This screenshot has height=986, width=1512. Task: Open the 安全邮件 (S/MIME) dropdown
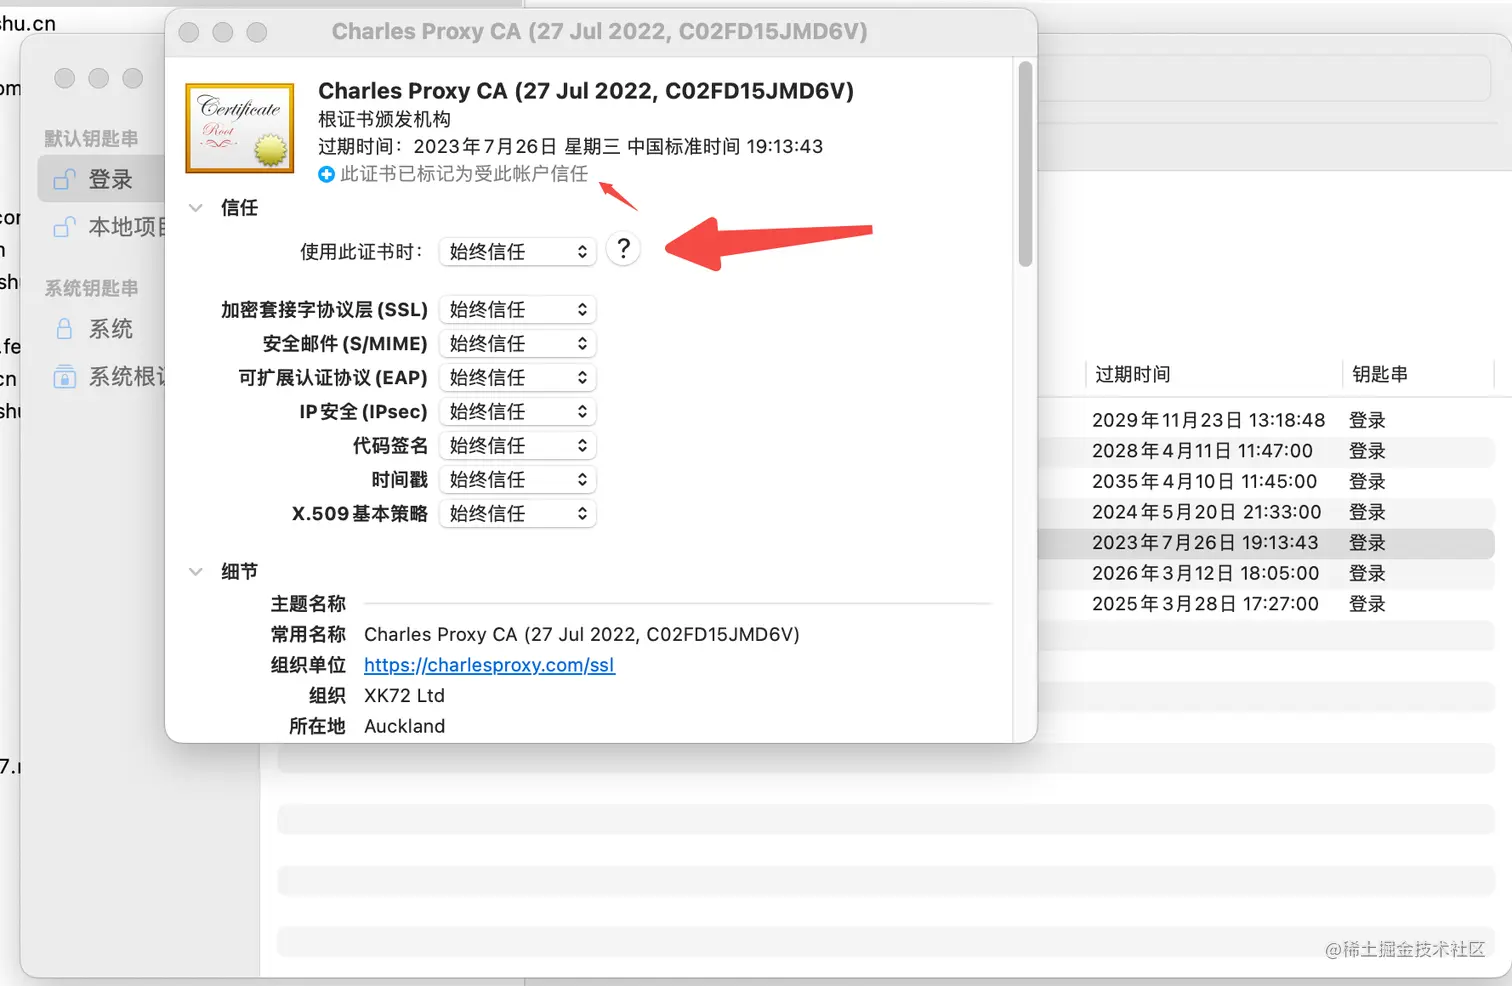518,344
